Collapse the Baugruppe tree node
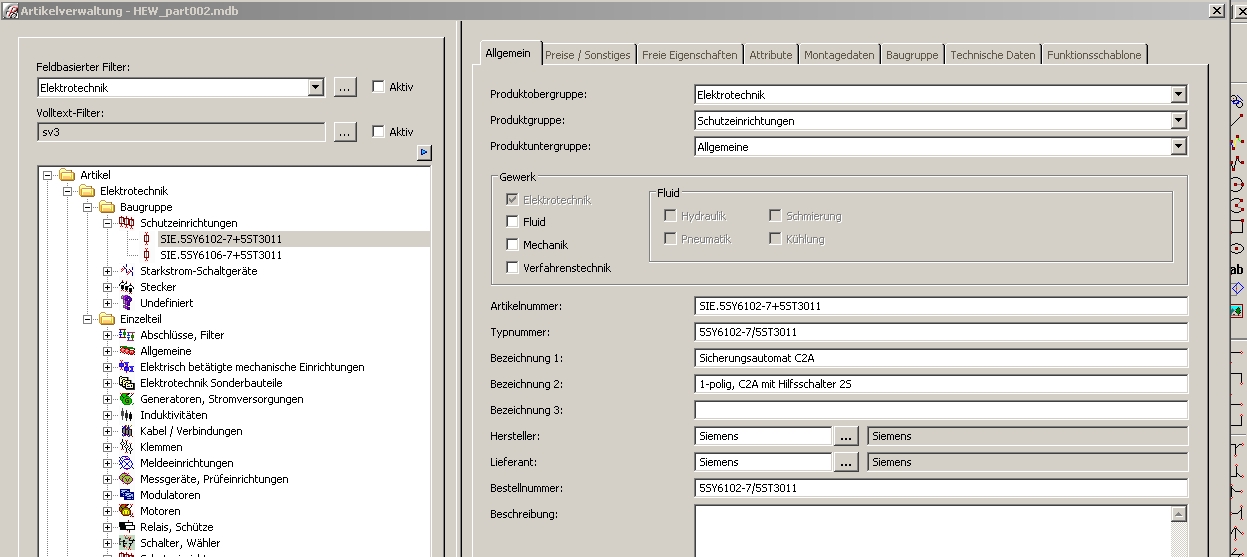Viewport: 1247px width, 557px height. click(87, 207)
